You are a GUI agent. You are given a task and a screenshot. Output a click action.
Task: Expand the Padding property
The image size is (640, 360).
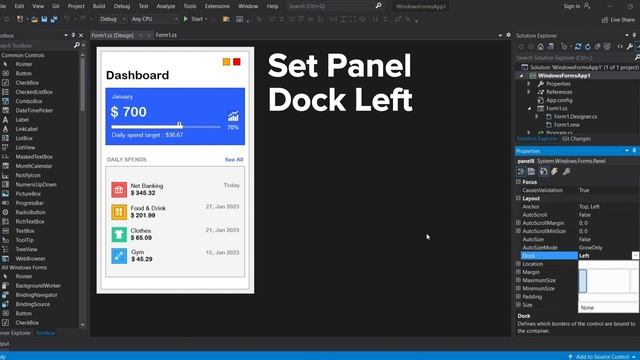pos(518,296)
